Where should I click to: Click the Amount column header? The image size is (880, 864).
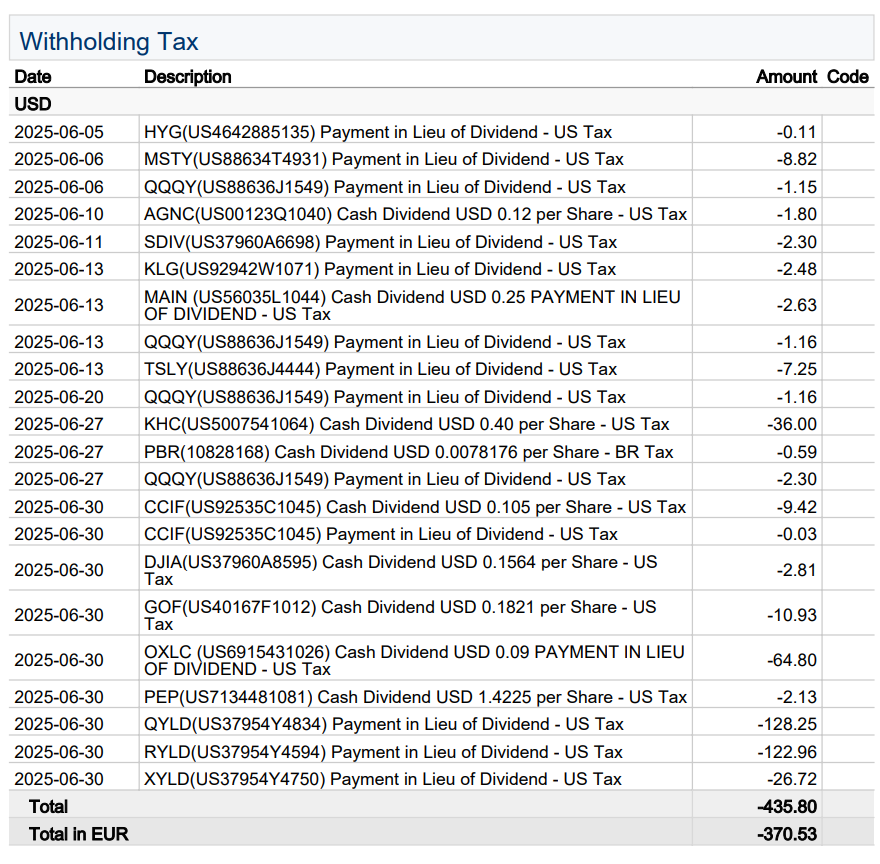point(786,77)
